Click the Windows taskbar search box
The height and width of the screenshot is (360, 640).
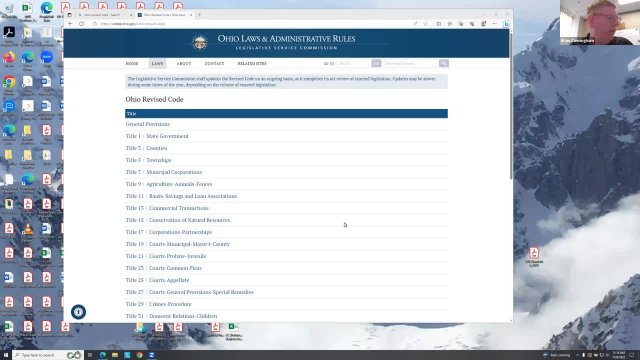pos(48,355)
